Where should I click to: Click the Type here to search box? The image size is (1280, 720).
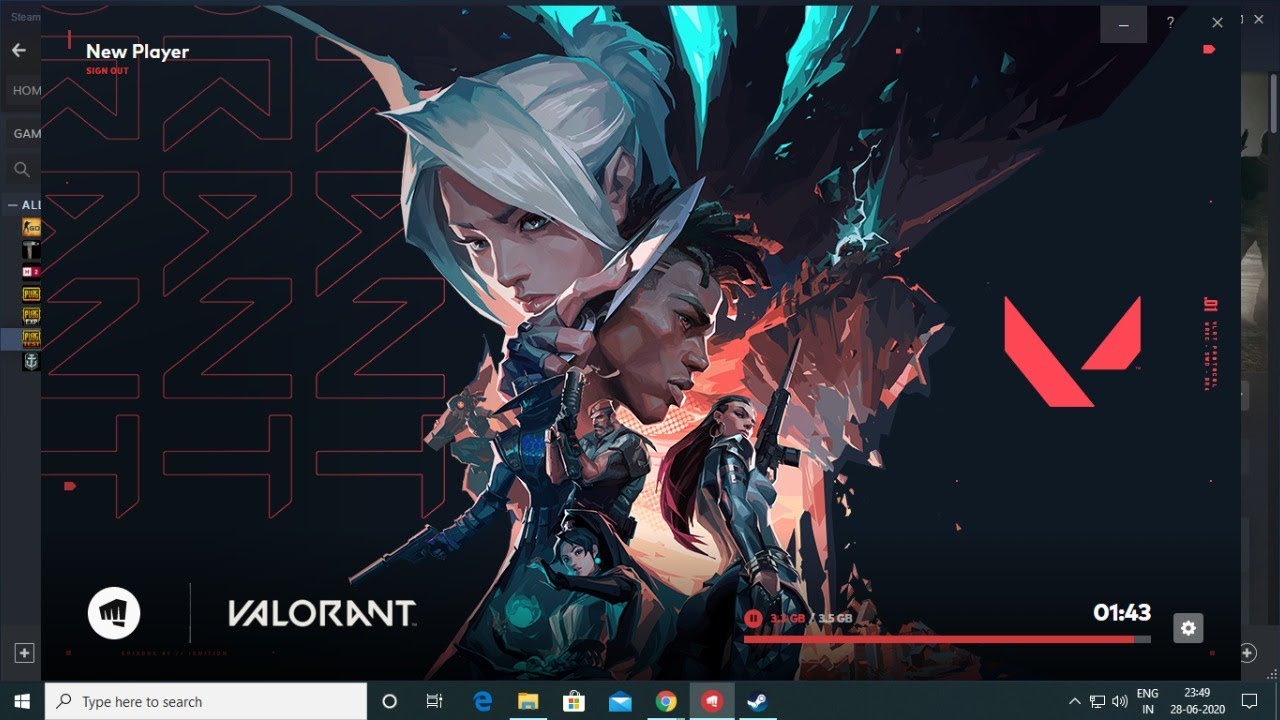(x=206, y=701)
